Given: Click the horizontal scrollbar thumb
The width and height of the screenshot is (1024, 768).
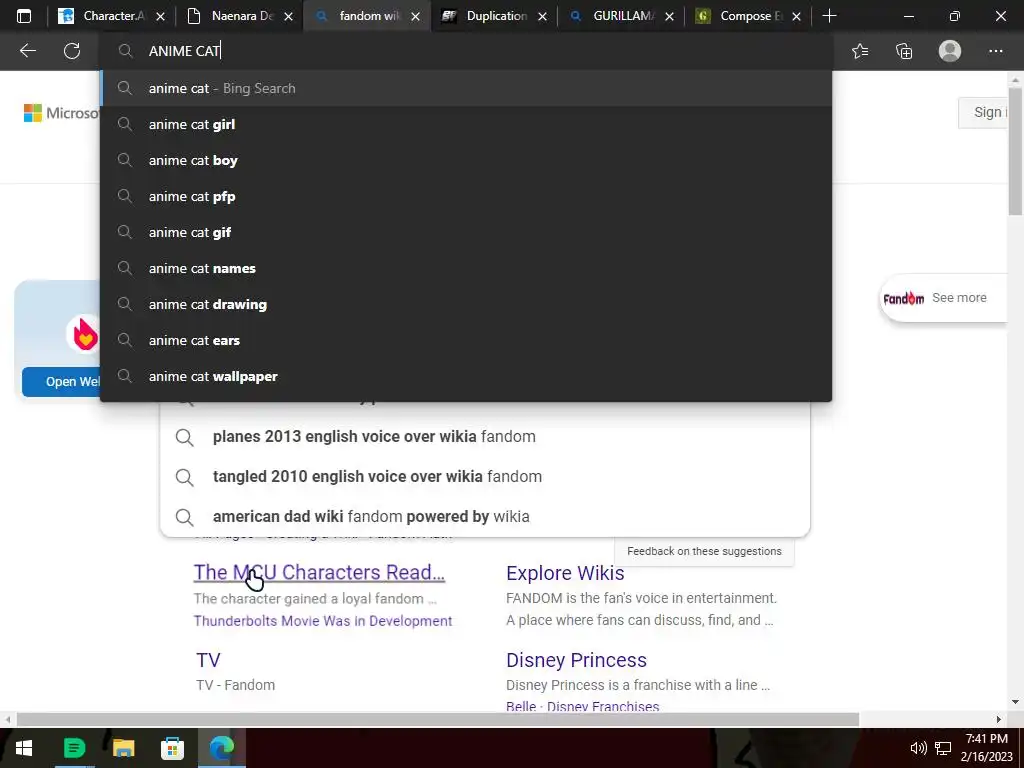Looking at the screenshot, I should point(438,719).
